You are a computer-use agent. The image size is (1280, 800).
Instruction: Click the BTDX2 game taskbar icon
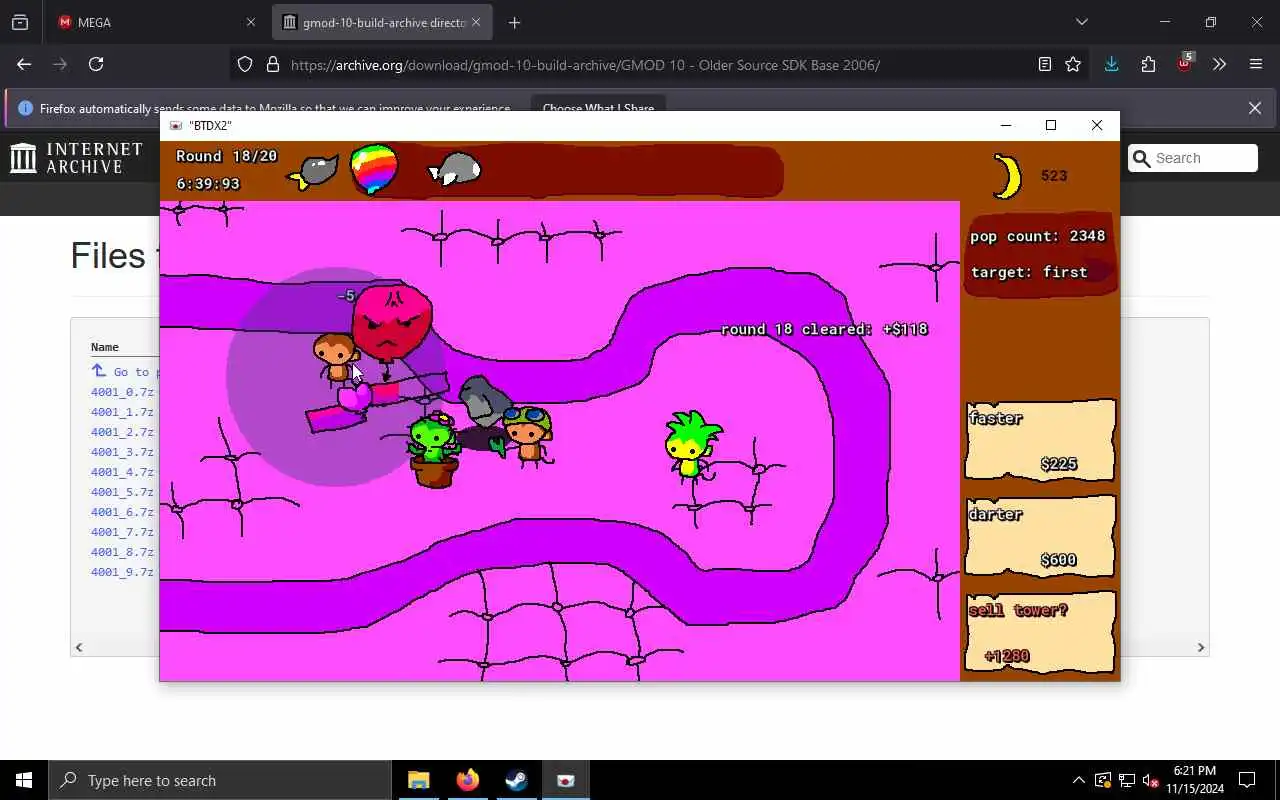pos(565,780)
